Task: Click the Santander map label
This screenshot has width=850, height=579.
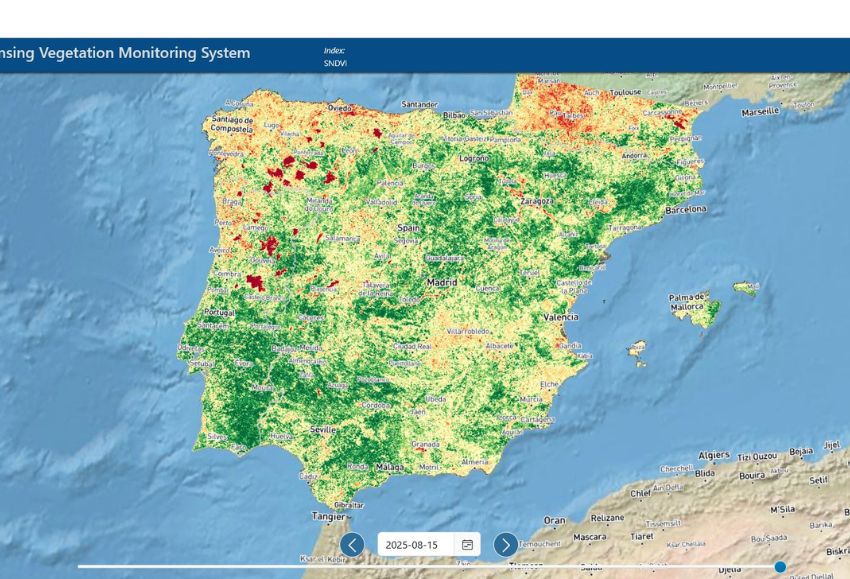Action: click(419, 104)
